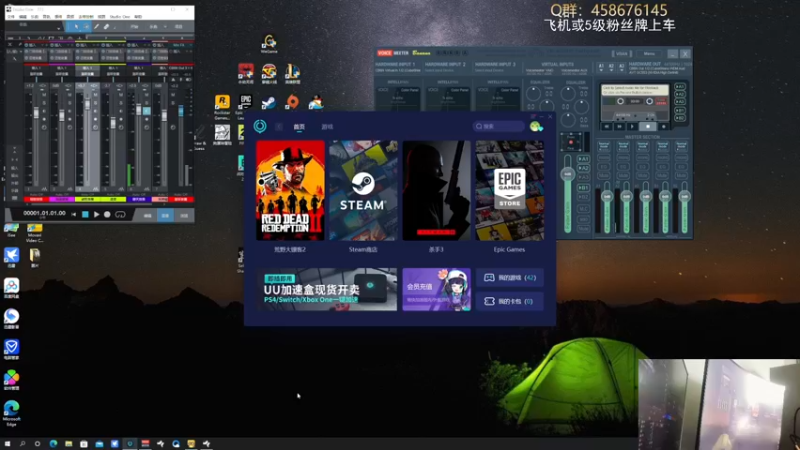Open 我的卡包 (0) button
Screen dimensions: 800x450
point(509,301)
